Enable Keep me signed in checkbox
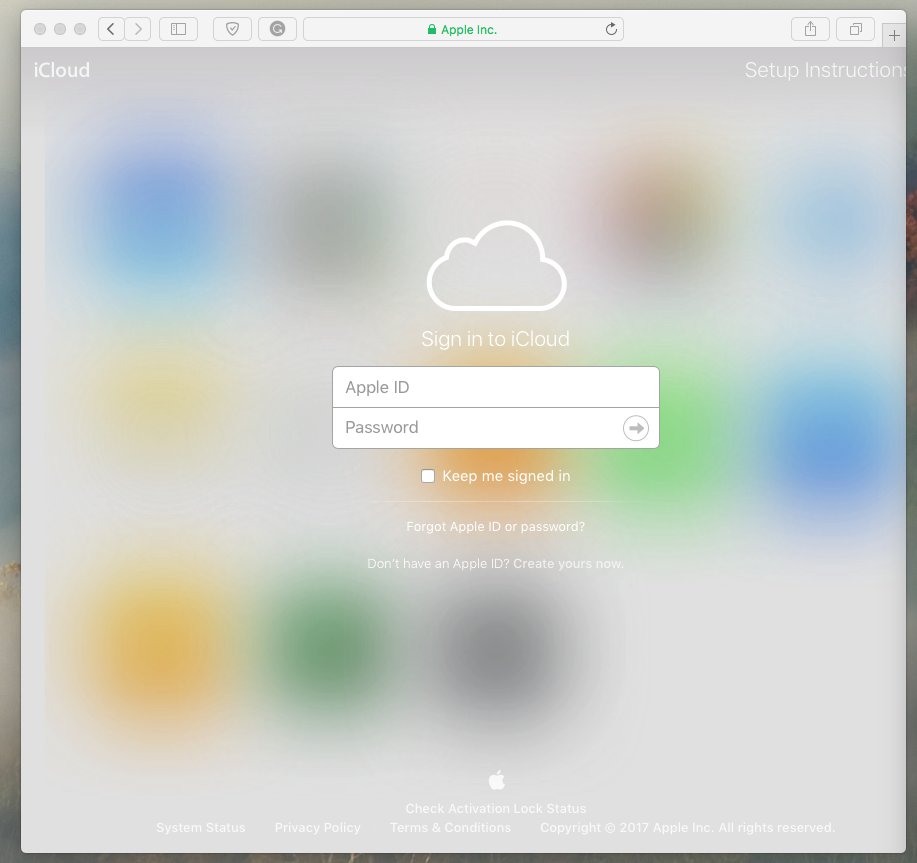The width and height of the screenshot is (917, 863). [428, 476]
